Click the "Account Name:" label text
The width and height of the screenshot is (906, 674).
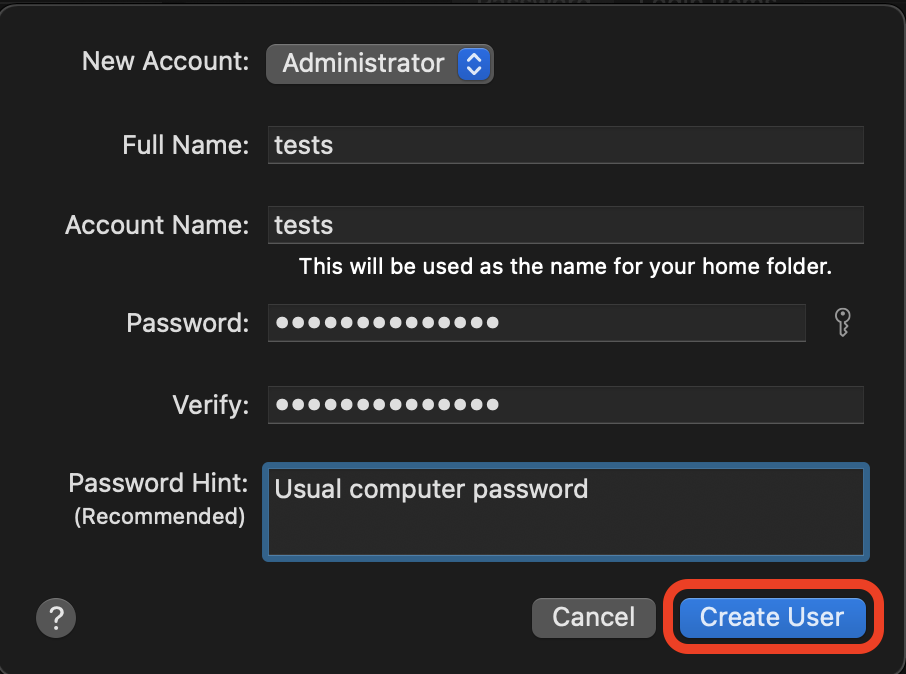(x=157, y=225)
